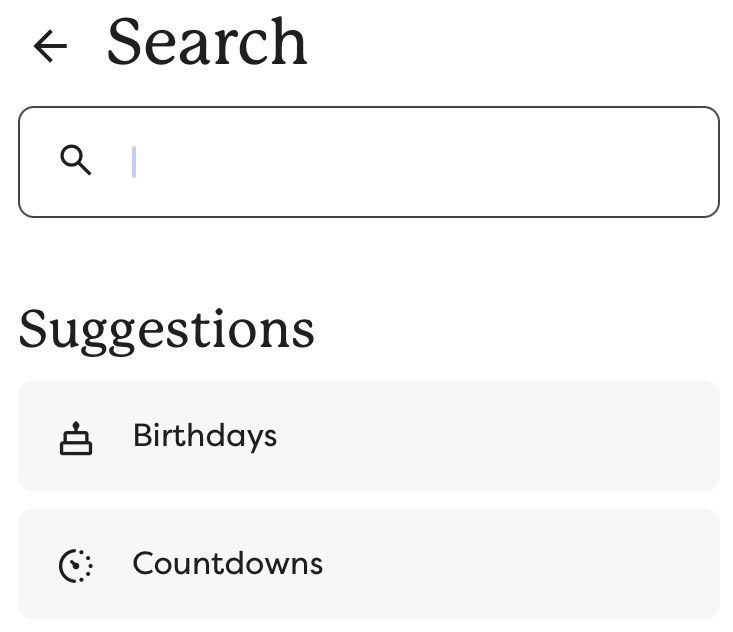Viewport: 733px width, 632px height.
Task: Click the magnifying glass search icon
Action: [x=76, y=160]
